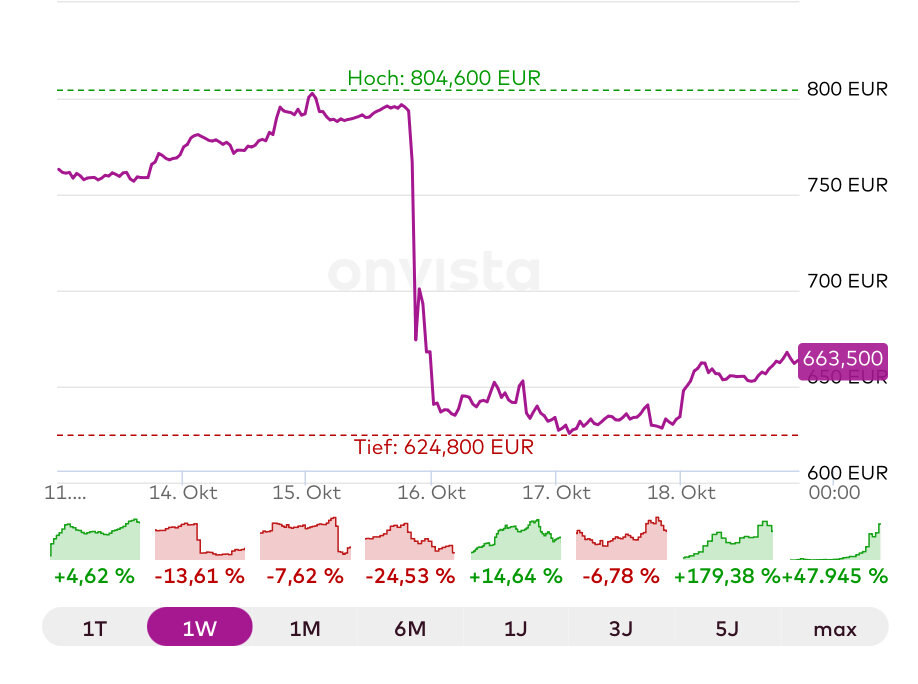Open the +47.945 % max mini chart
The image size is (918, 684).
(835, 540)
